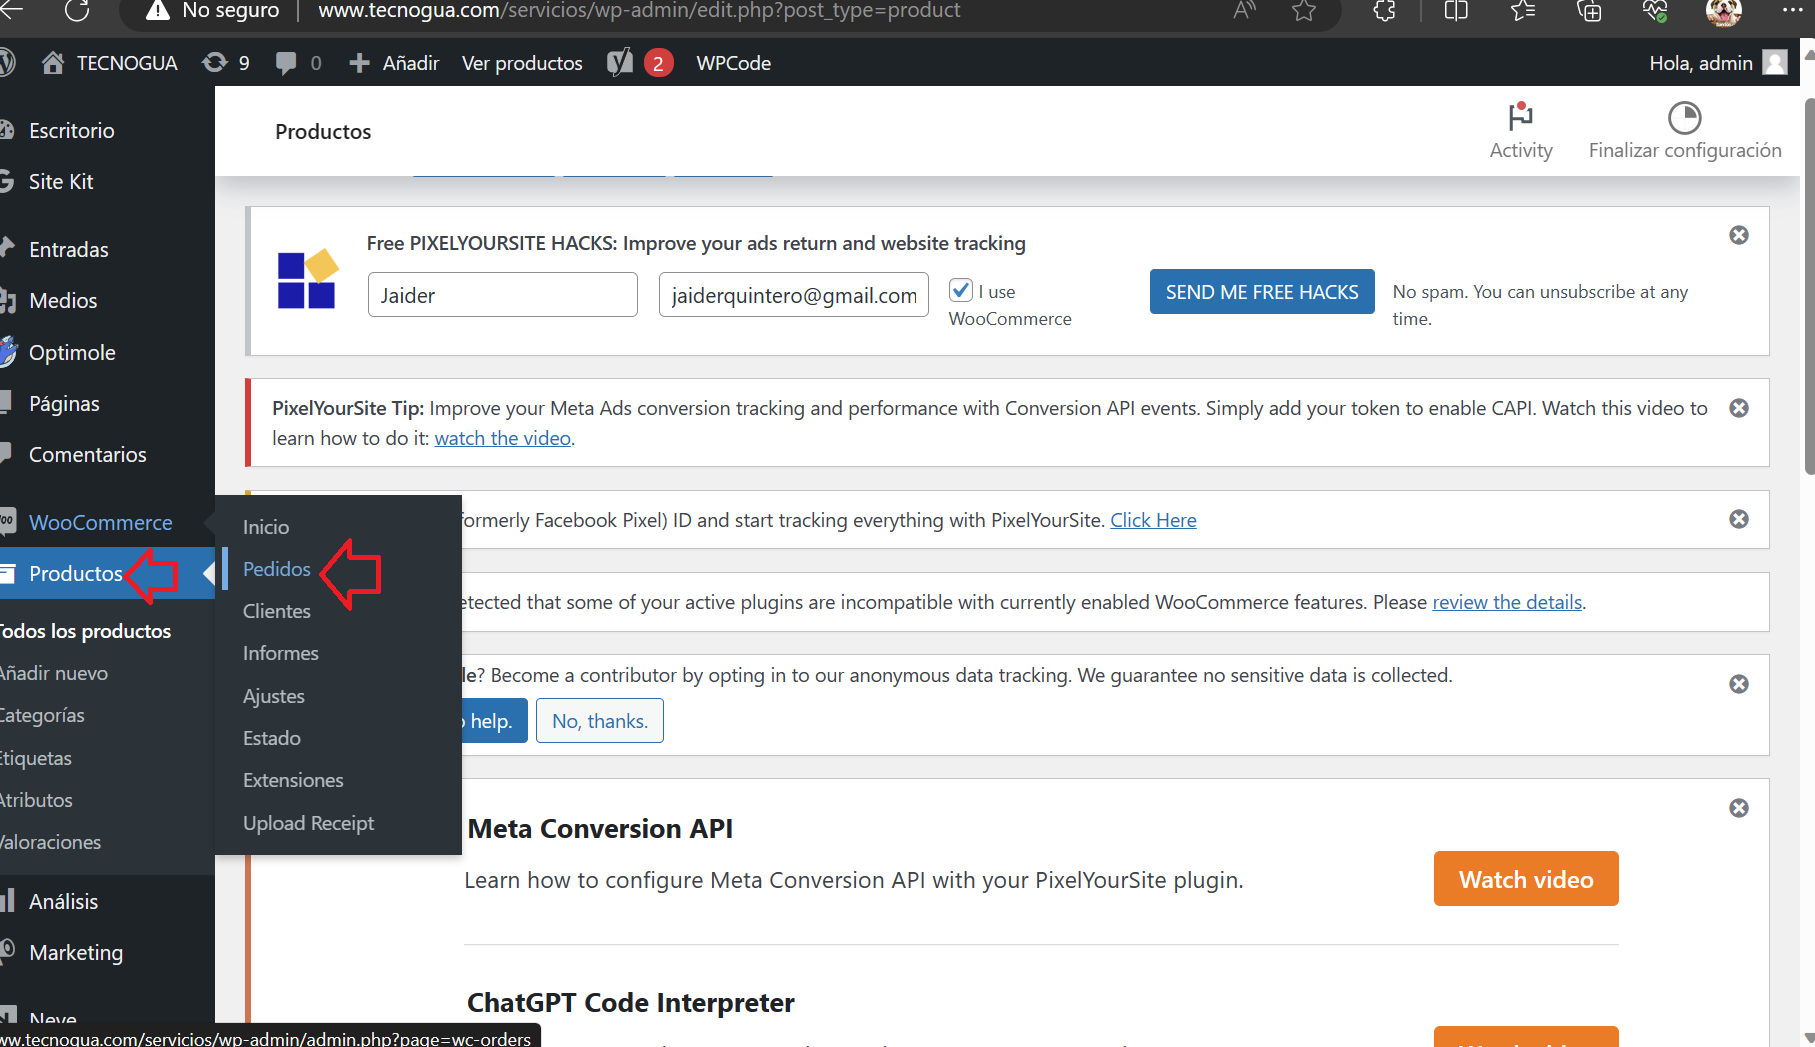Open Ajustes in WooCommerce submenu

[274, 696]
